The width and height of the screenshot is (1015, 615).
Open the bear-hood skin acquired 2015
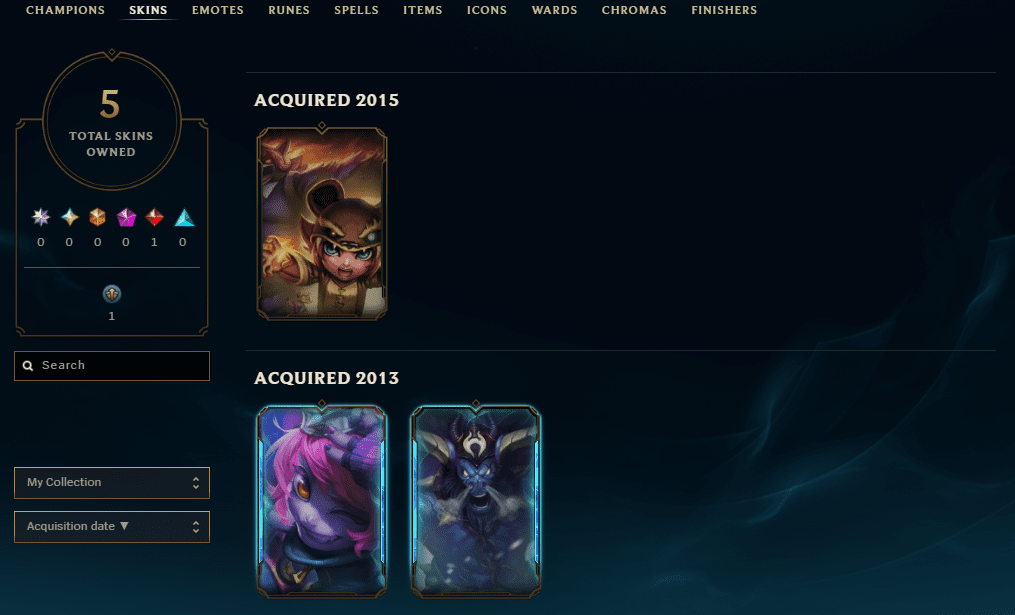point(322,223)
